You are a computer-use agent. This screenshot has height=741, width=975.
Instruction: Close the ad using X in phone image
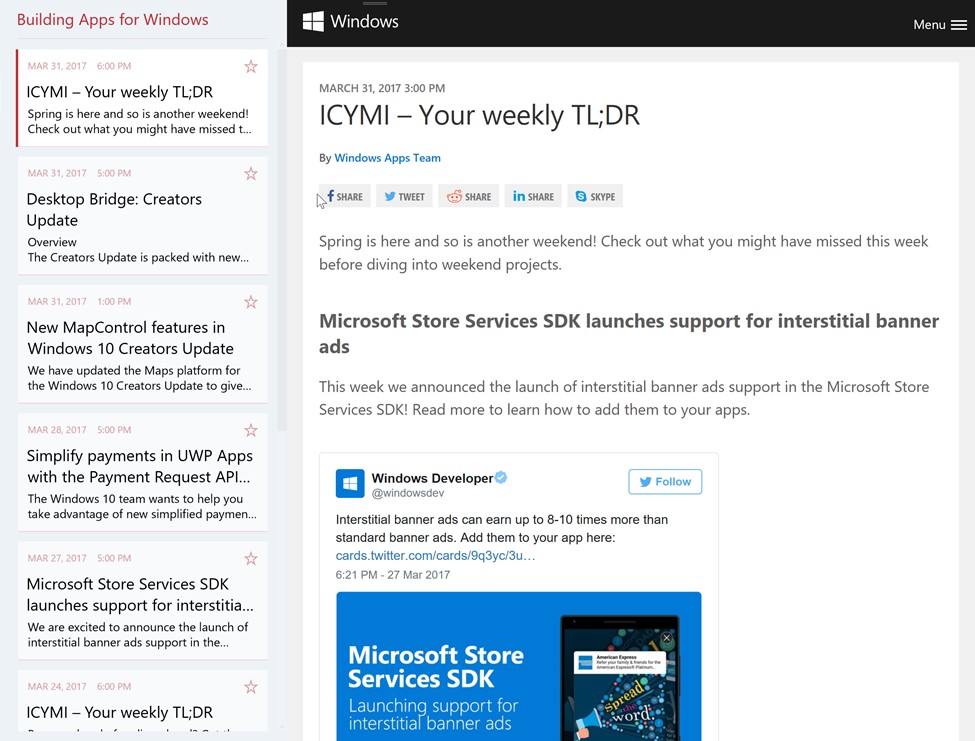(x=667, y=638)
